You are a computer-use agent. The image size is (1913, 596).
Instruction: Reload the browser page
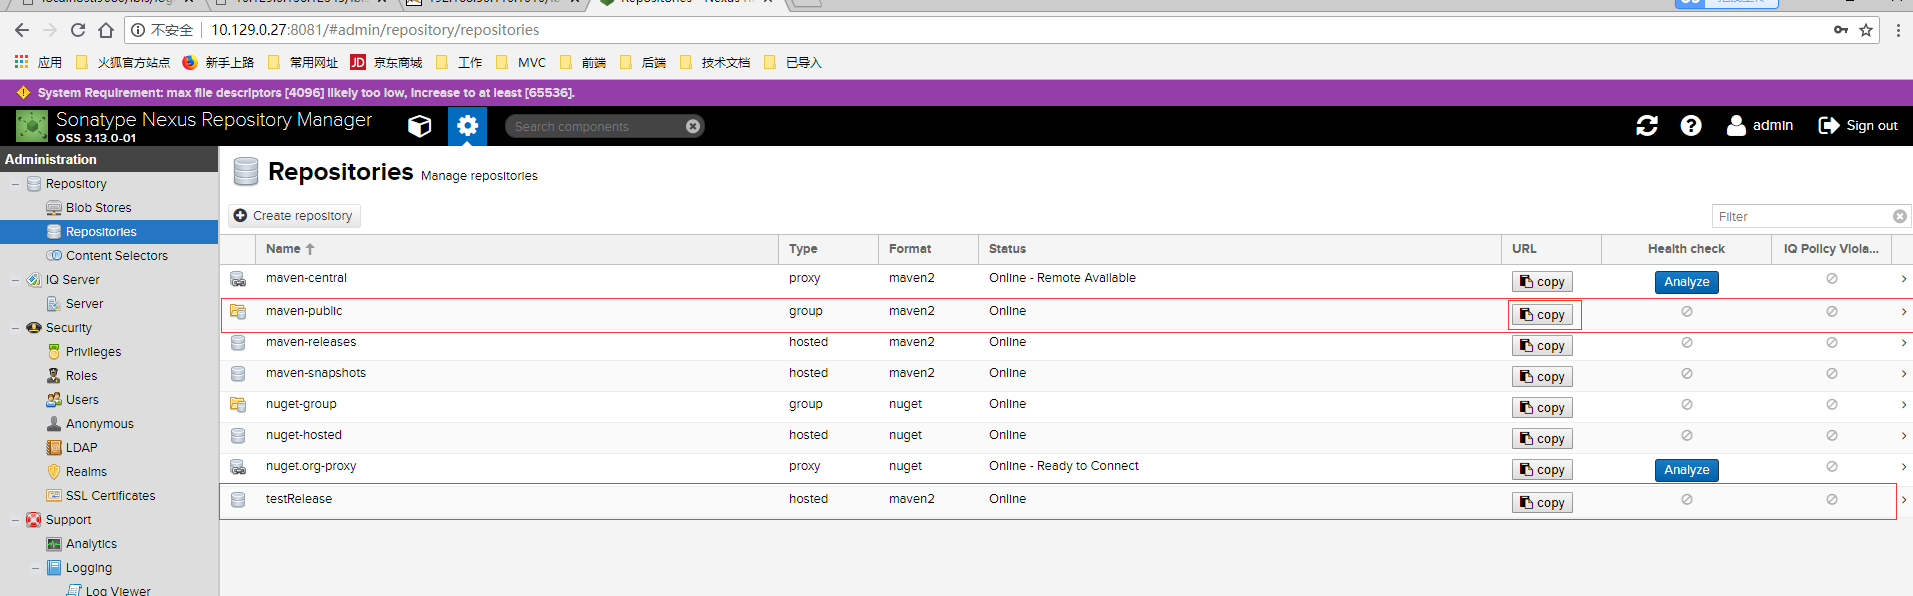coord(78,30)
